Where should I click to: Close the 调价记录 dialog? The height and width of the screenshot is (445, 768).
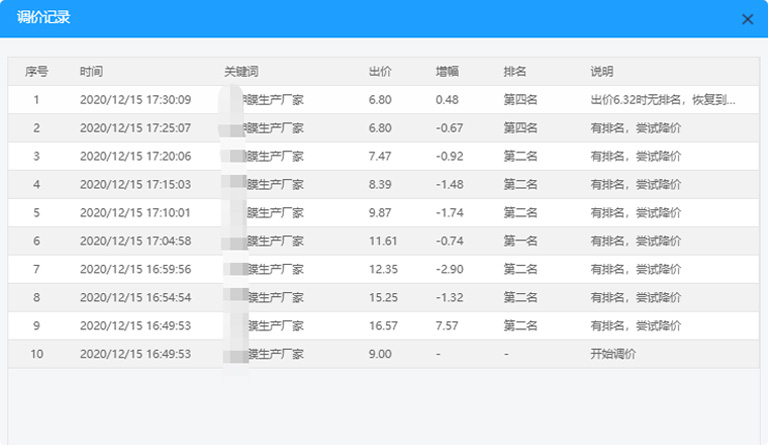(x=747, y=19)
